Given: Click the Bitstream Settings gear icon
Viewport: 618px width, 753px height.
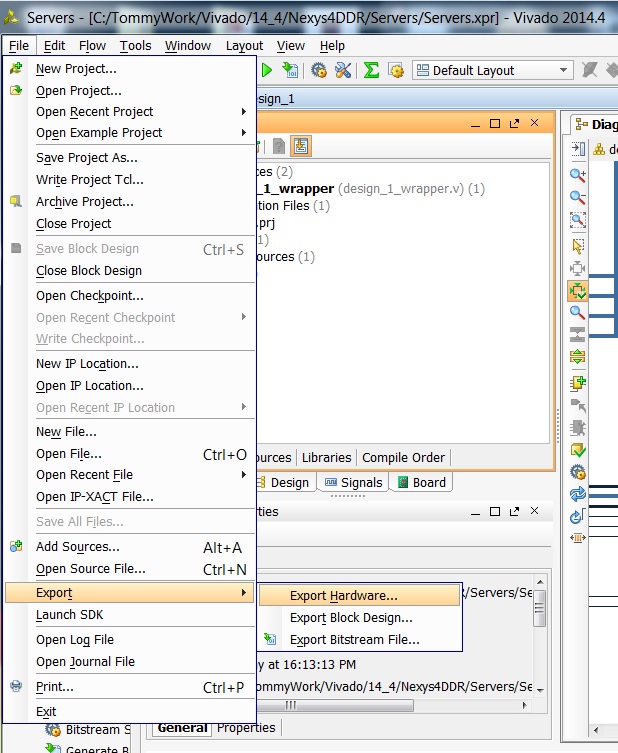Looking at the screenshot, I should pos(53,730).
